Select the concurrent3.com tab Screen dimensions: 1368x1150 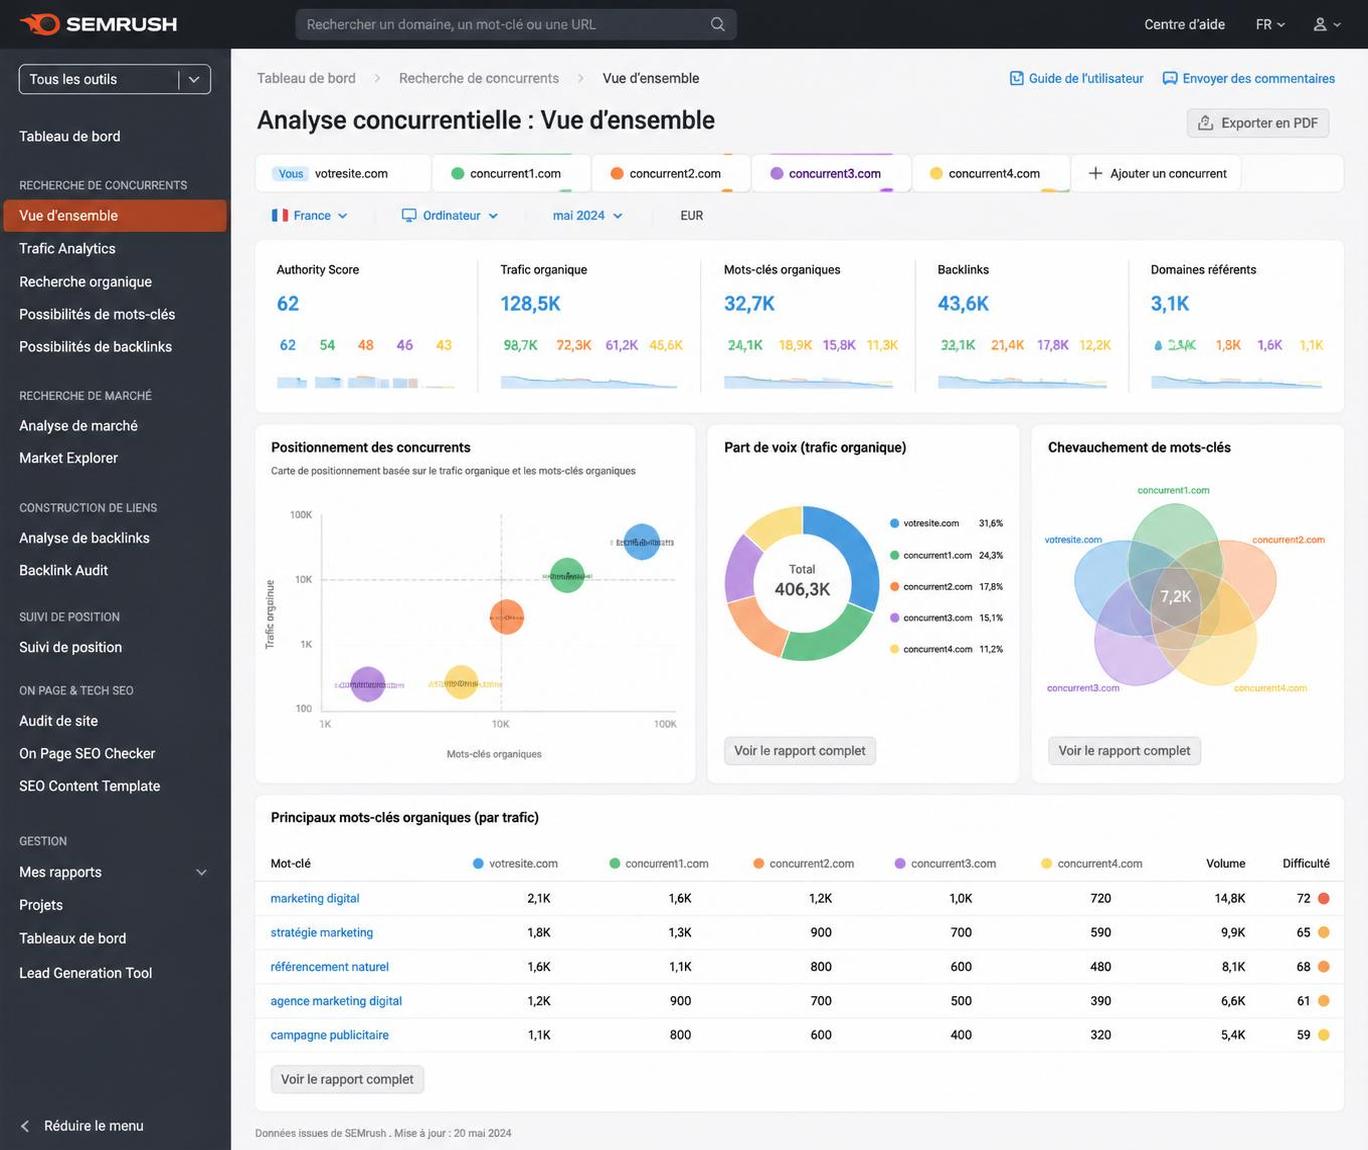831,173
